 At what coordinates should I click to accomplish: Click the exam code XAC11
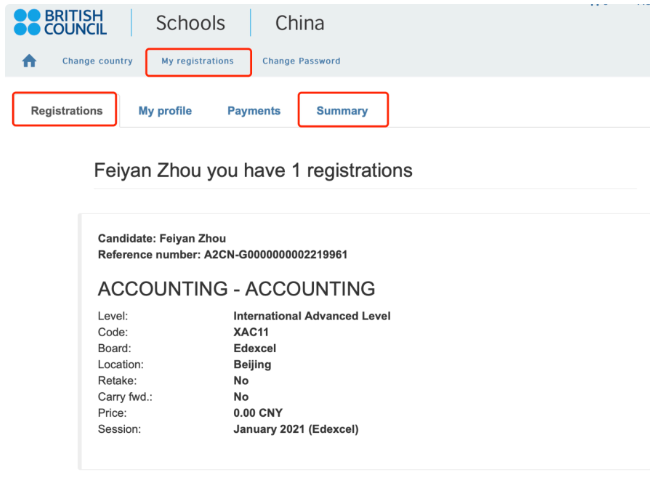pyautogui.click(x=251, y=332)
